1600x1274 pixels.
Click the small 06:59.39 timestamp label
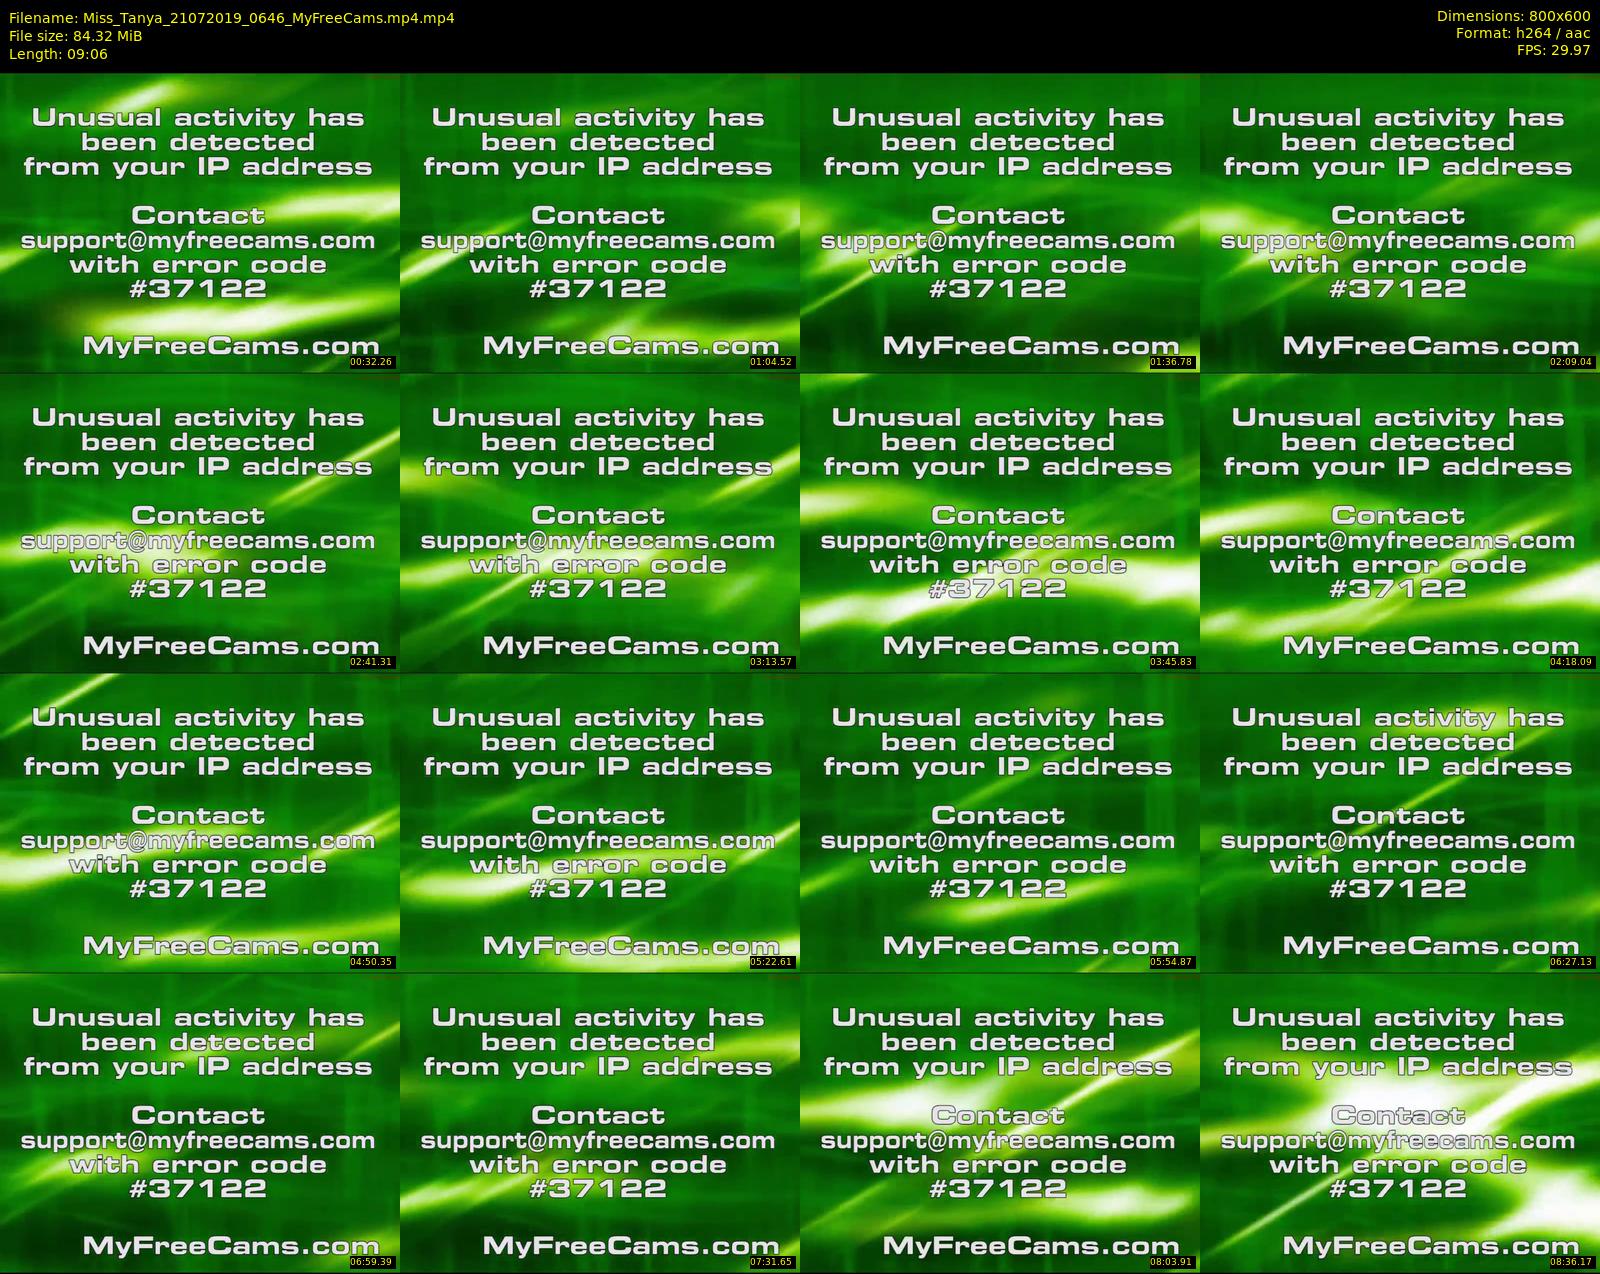[x=372, y=1262]
